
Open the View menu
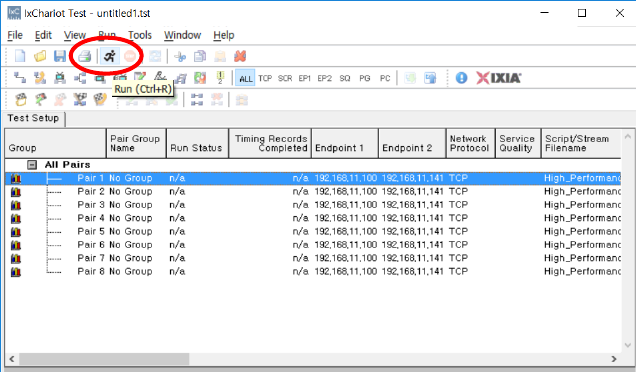75,35
